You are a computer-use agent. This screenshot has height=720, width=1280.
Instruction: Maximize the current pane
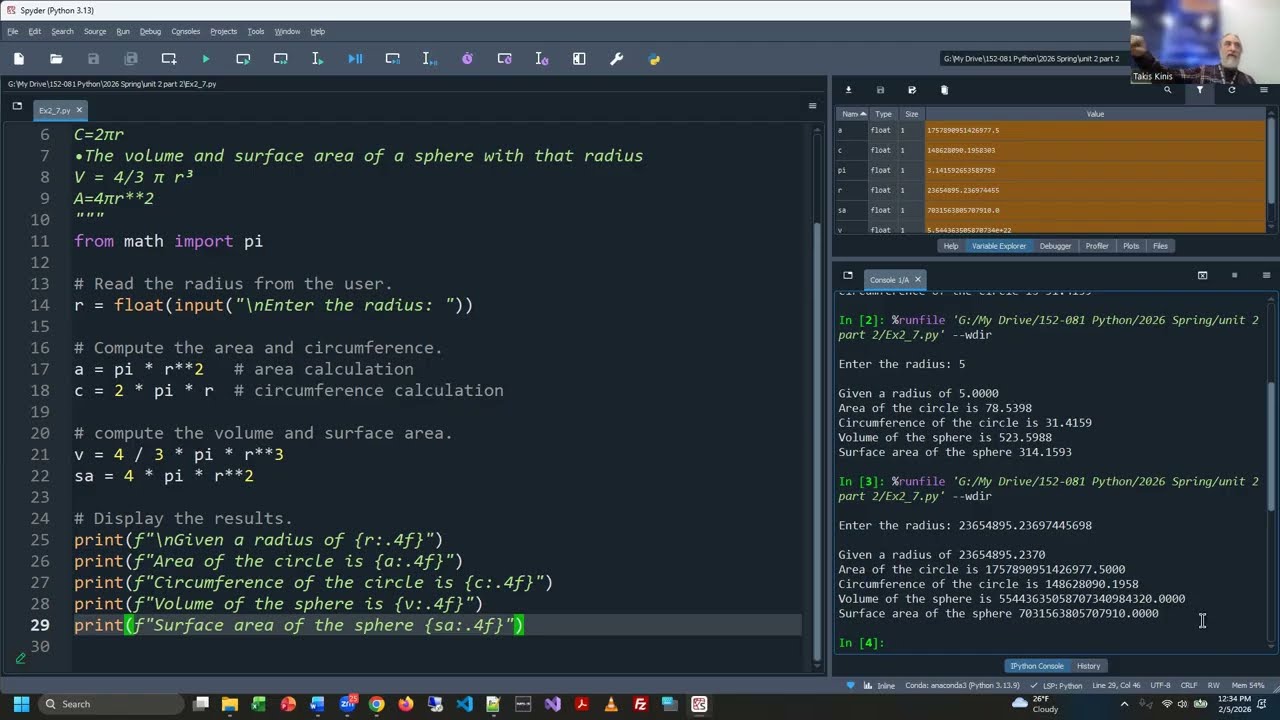[x=579, y=59]
